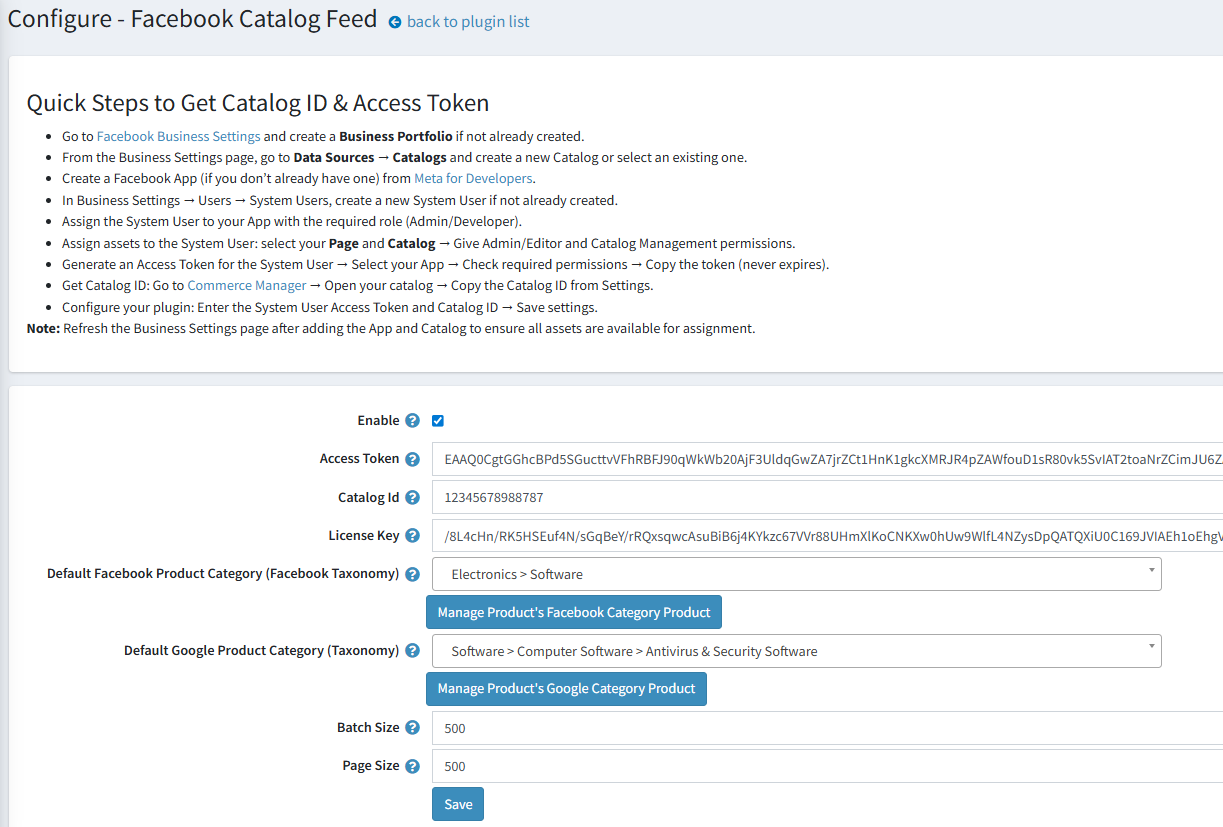This screenshot has width=1223, height=827.
Task: Click help icon for Default Facebook Product Category
Action: point(412,574)
